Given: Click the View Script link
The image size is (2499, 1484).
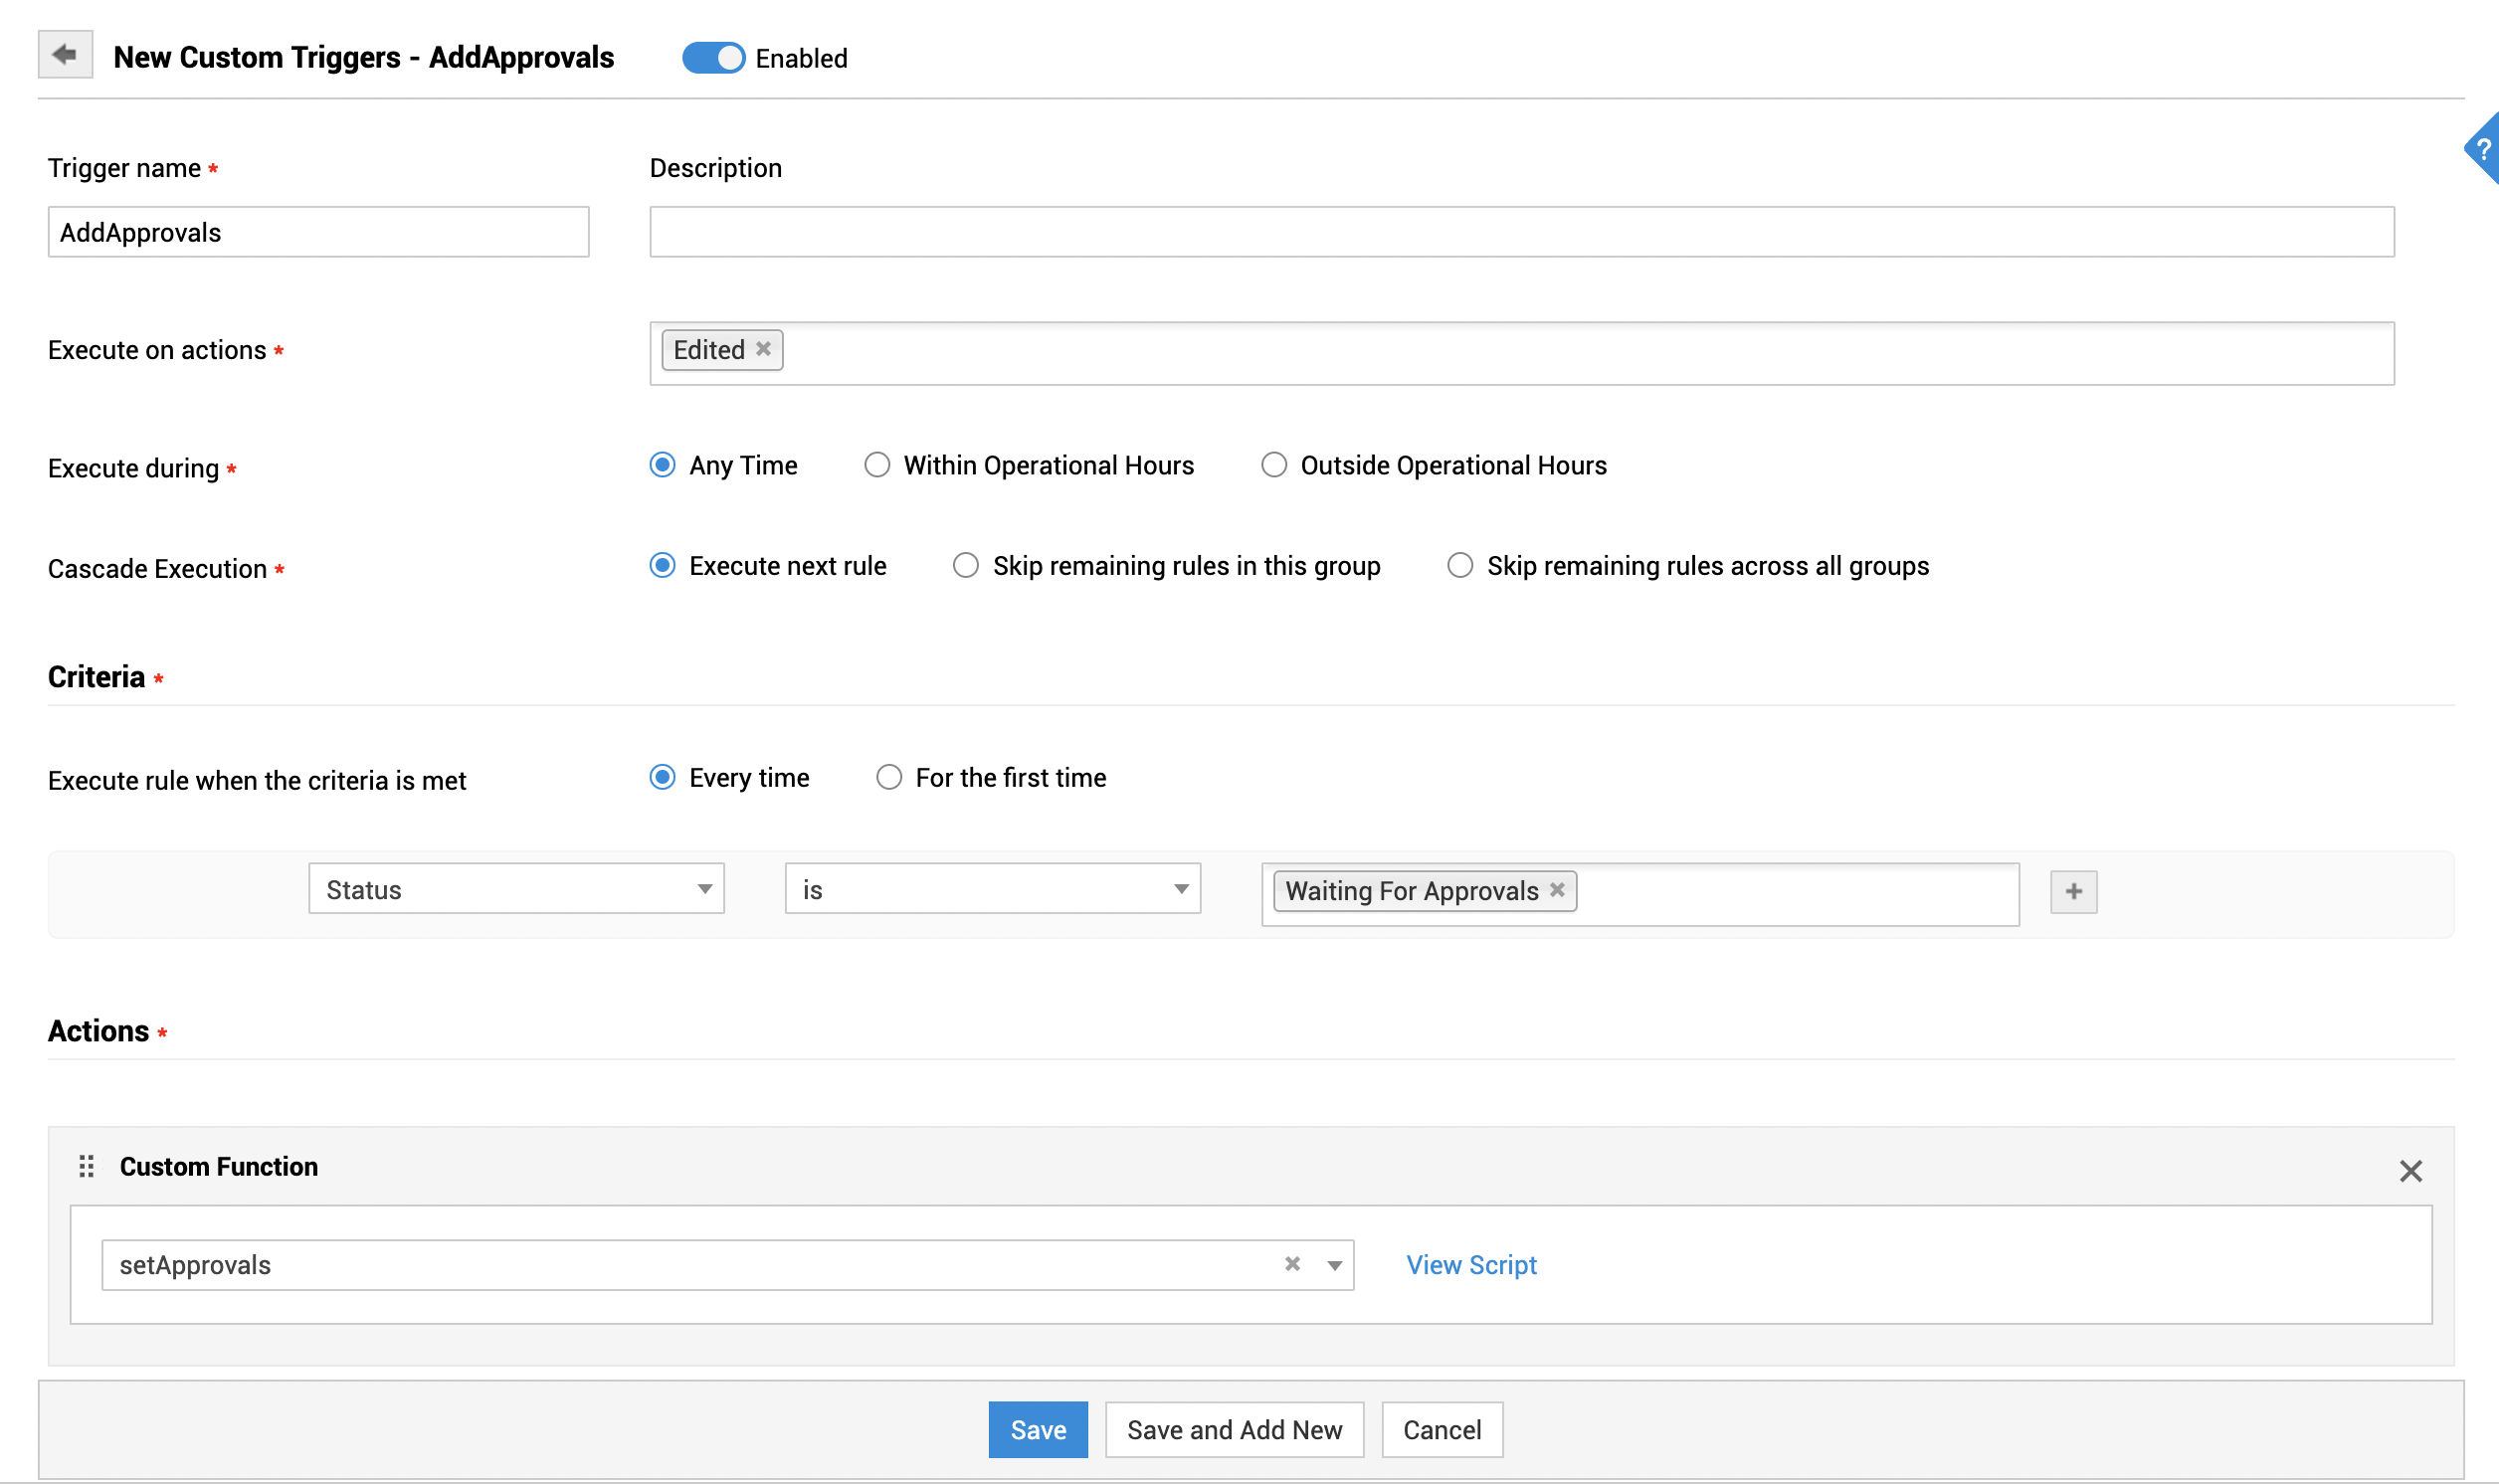Looking at the screenshot, I should (1471, 1265).
